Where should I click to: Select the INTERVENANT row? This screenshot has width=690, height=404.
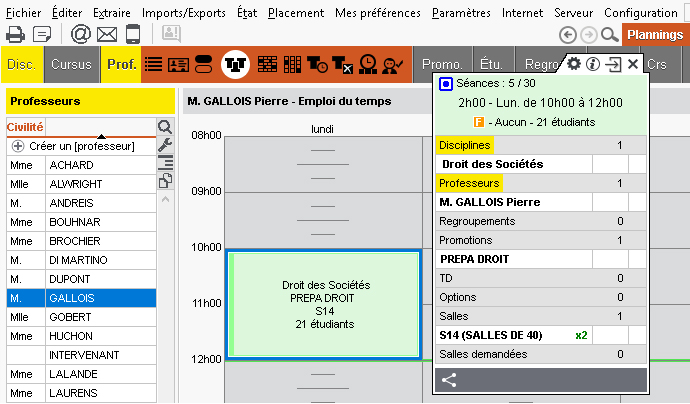81,355
